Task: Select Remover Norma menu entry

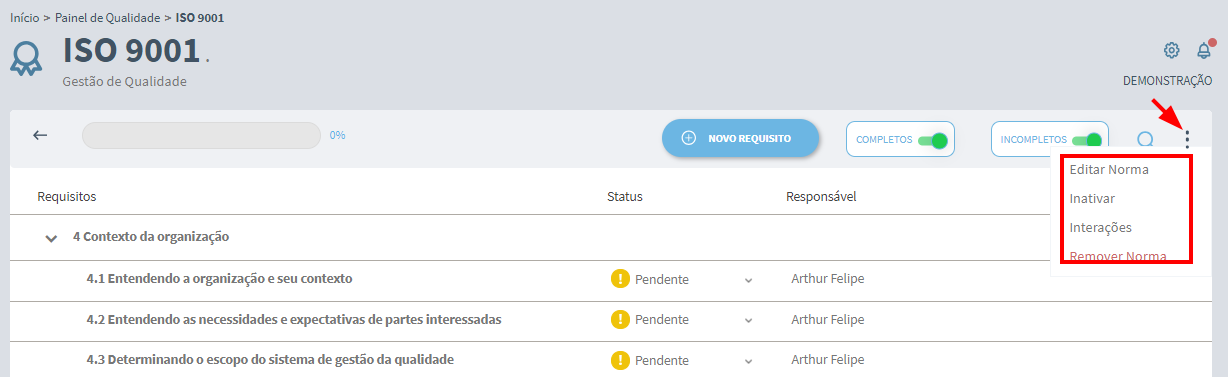Action: point(1118,256)
